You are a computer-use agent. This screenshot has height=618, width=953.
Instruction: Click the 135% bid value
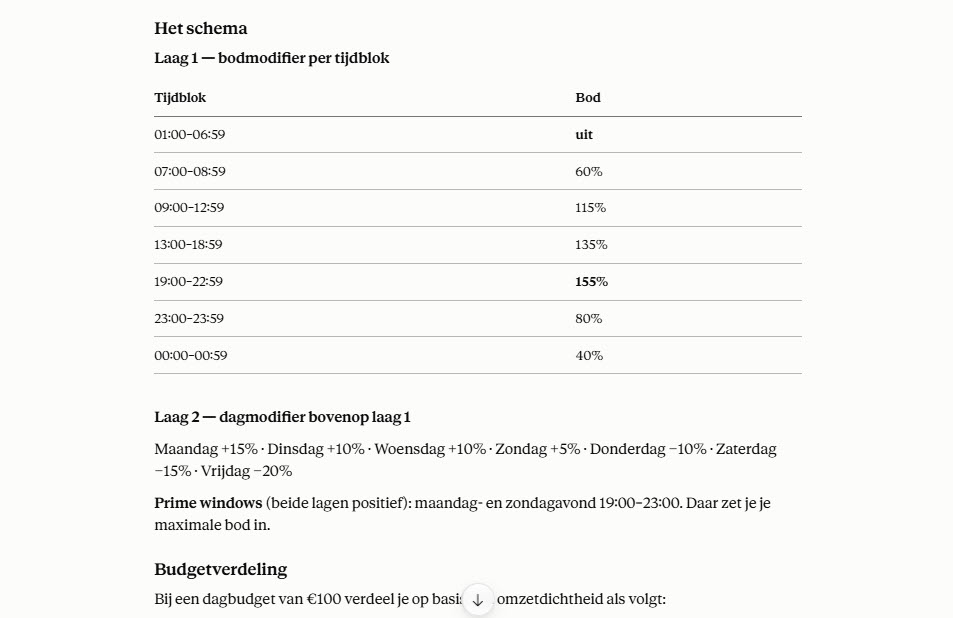(x=591, y=244)
